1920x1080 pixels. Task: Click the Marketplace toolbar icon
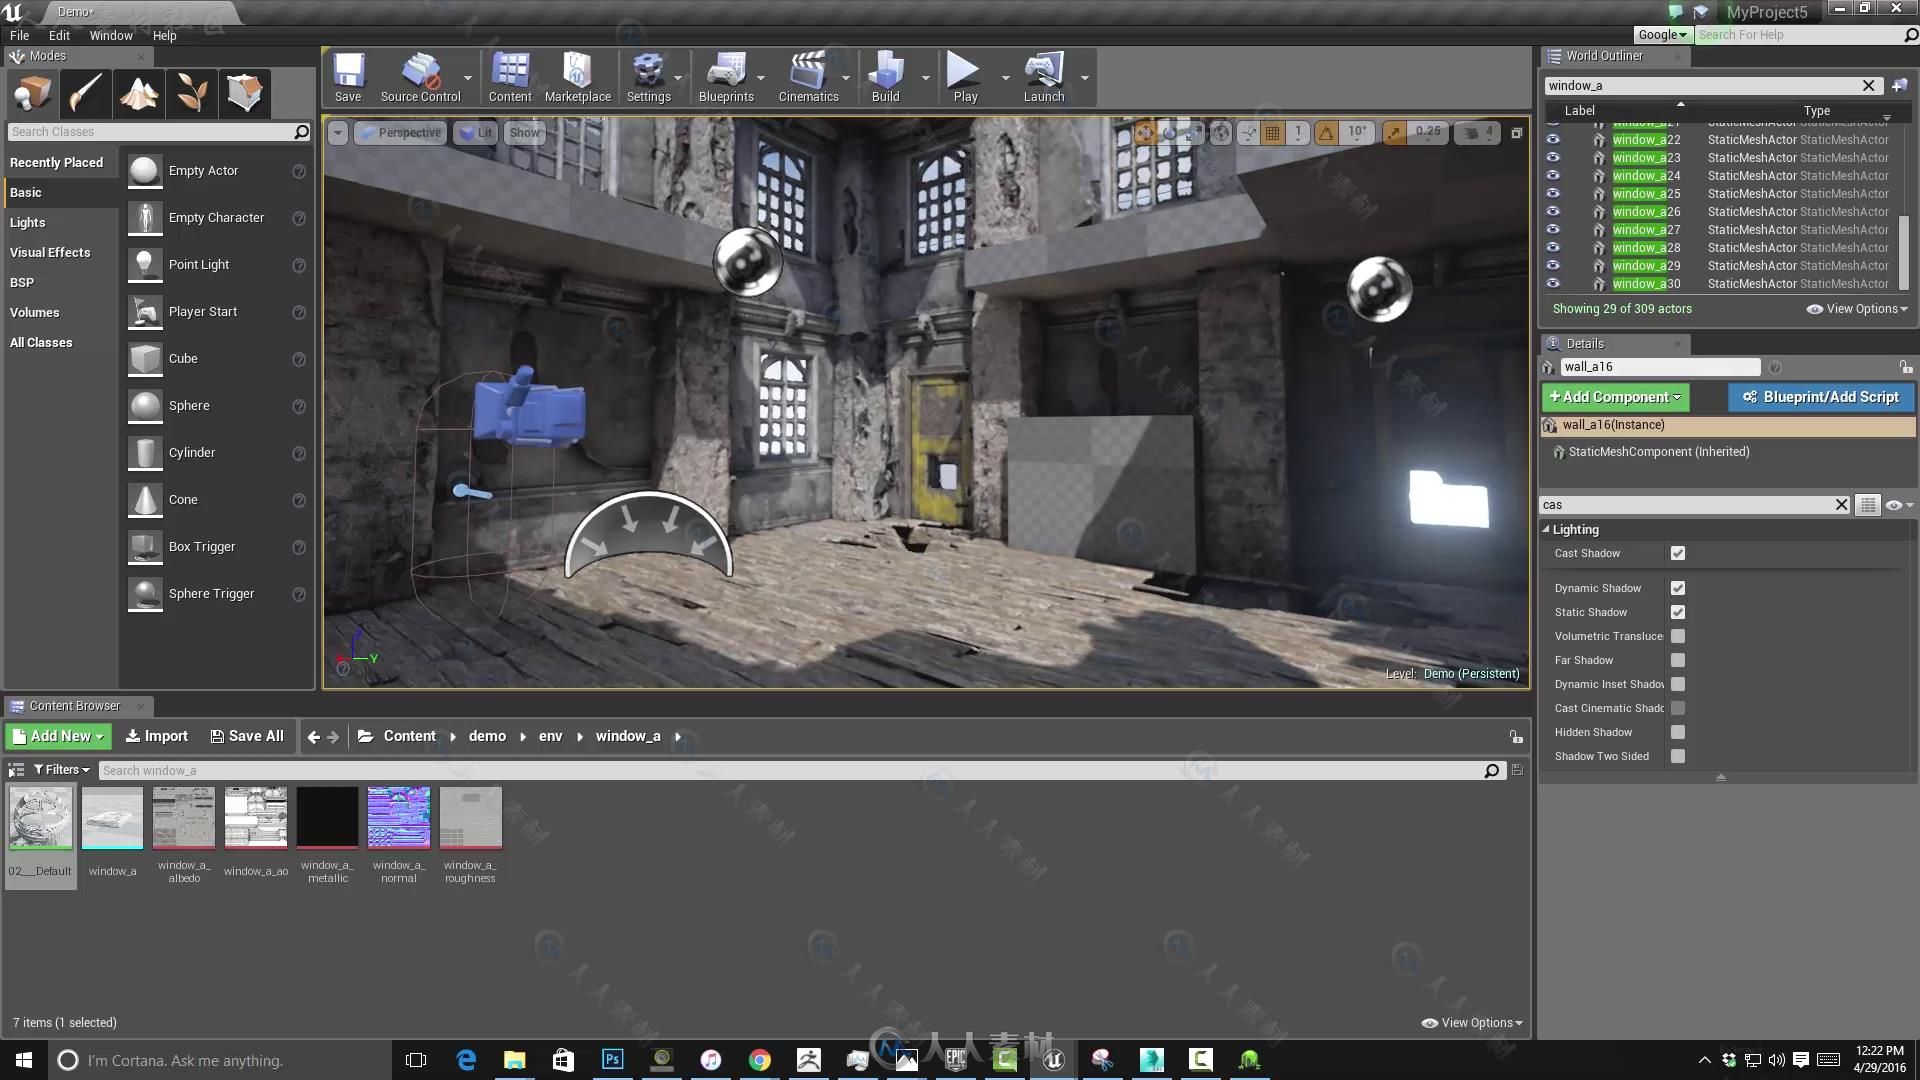pos(578,76)
